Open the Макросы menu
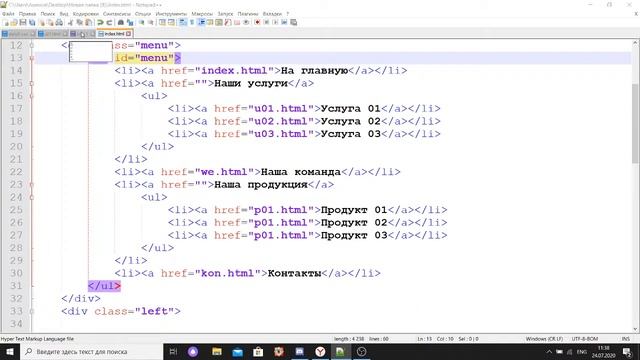The height and width of the screenshot is (360, 640). 202,14
